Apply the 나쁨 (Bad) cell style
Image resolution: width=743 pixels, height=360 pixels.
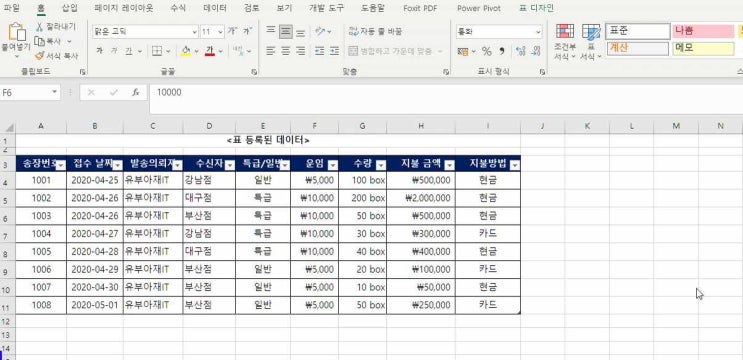click(703, 31)
